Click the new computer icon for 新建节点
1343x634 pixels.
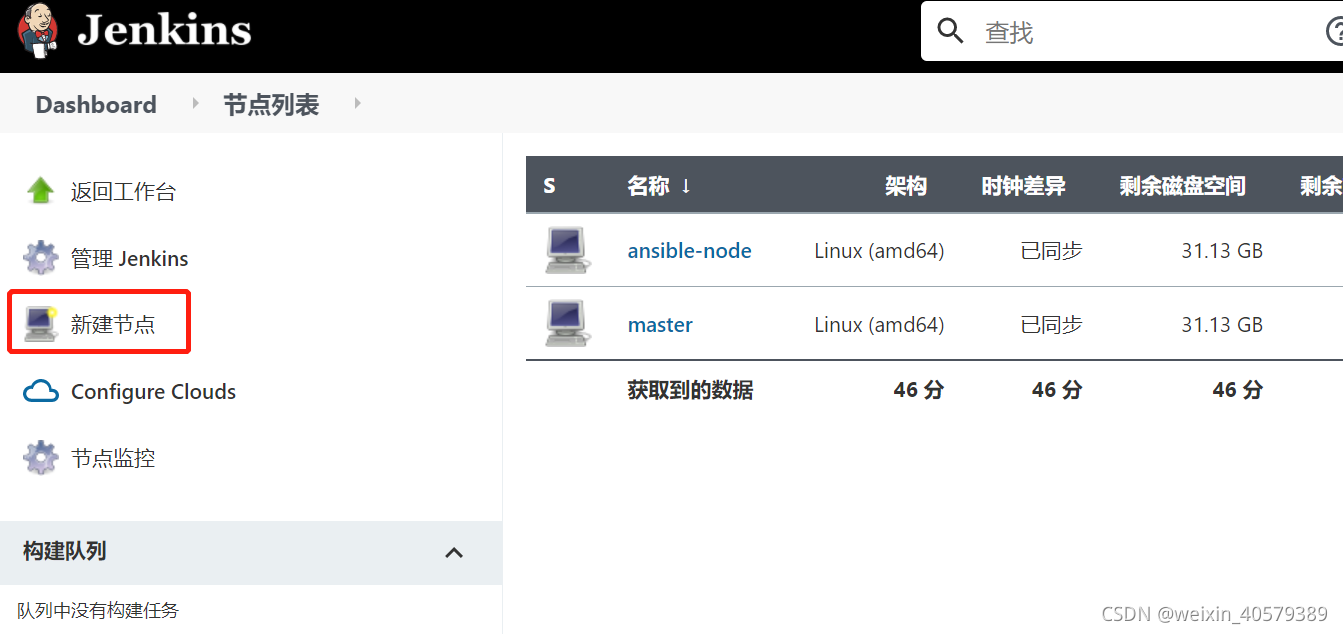pyautogui.click(x=41, y=324)
